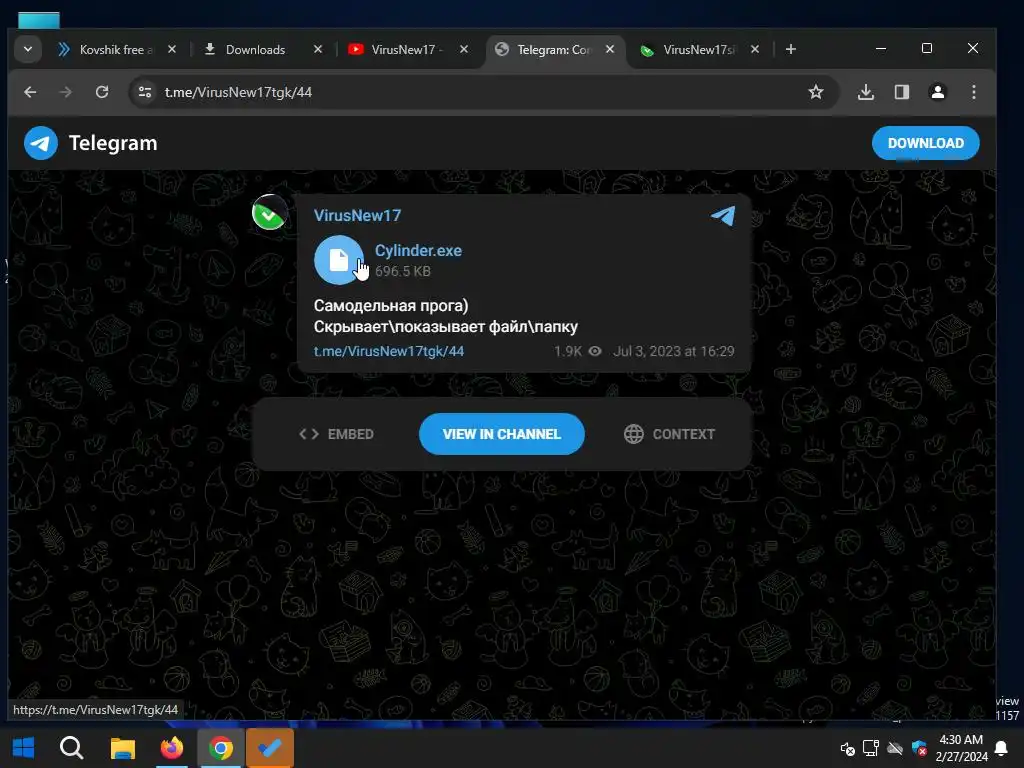
Task: Click the post text "Самодельная прога)"
Action: pos(391,306)
